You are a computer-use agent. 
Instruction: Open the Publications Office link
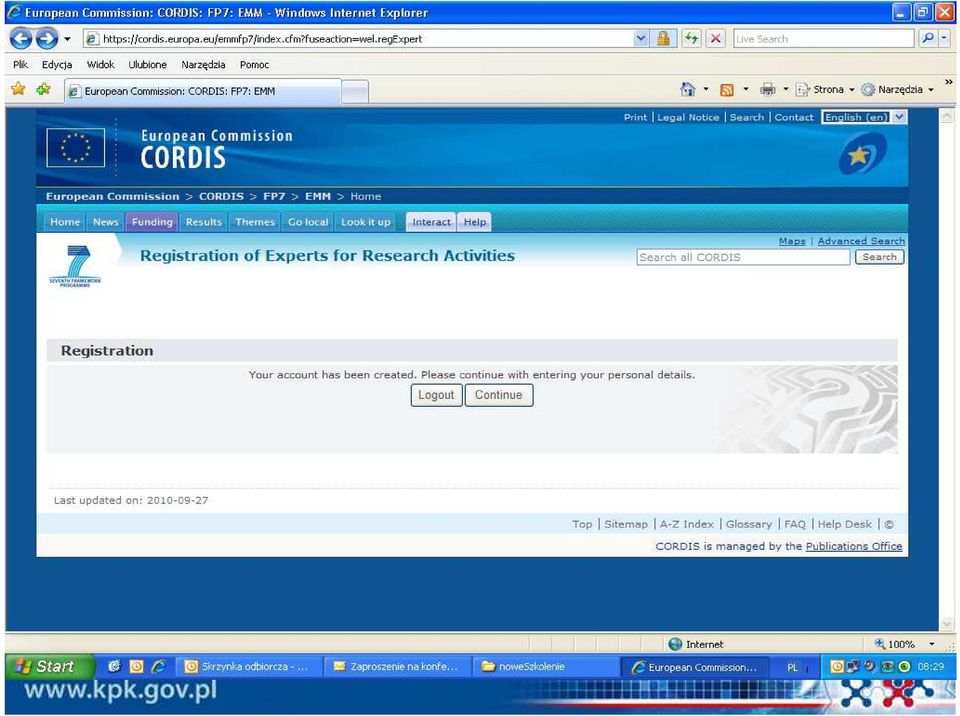(x=853, y=546)
